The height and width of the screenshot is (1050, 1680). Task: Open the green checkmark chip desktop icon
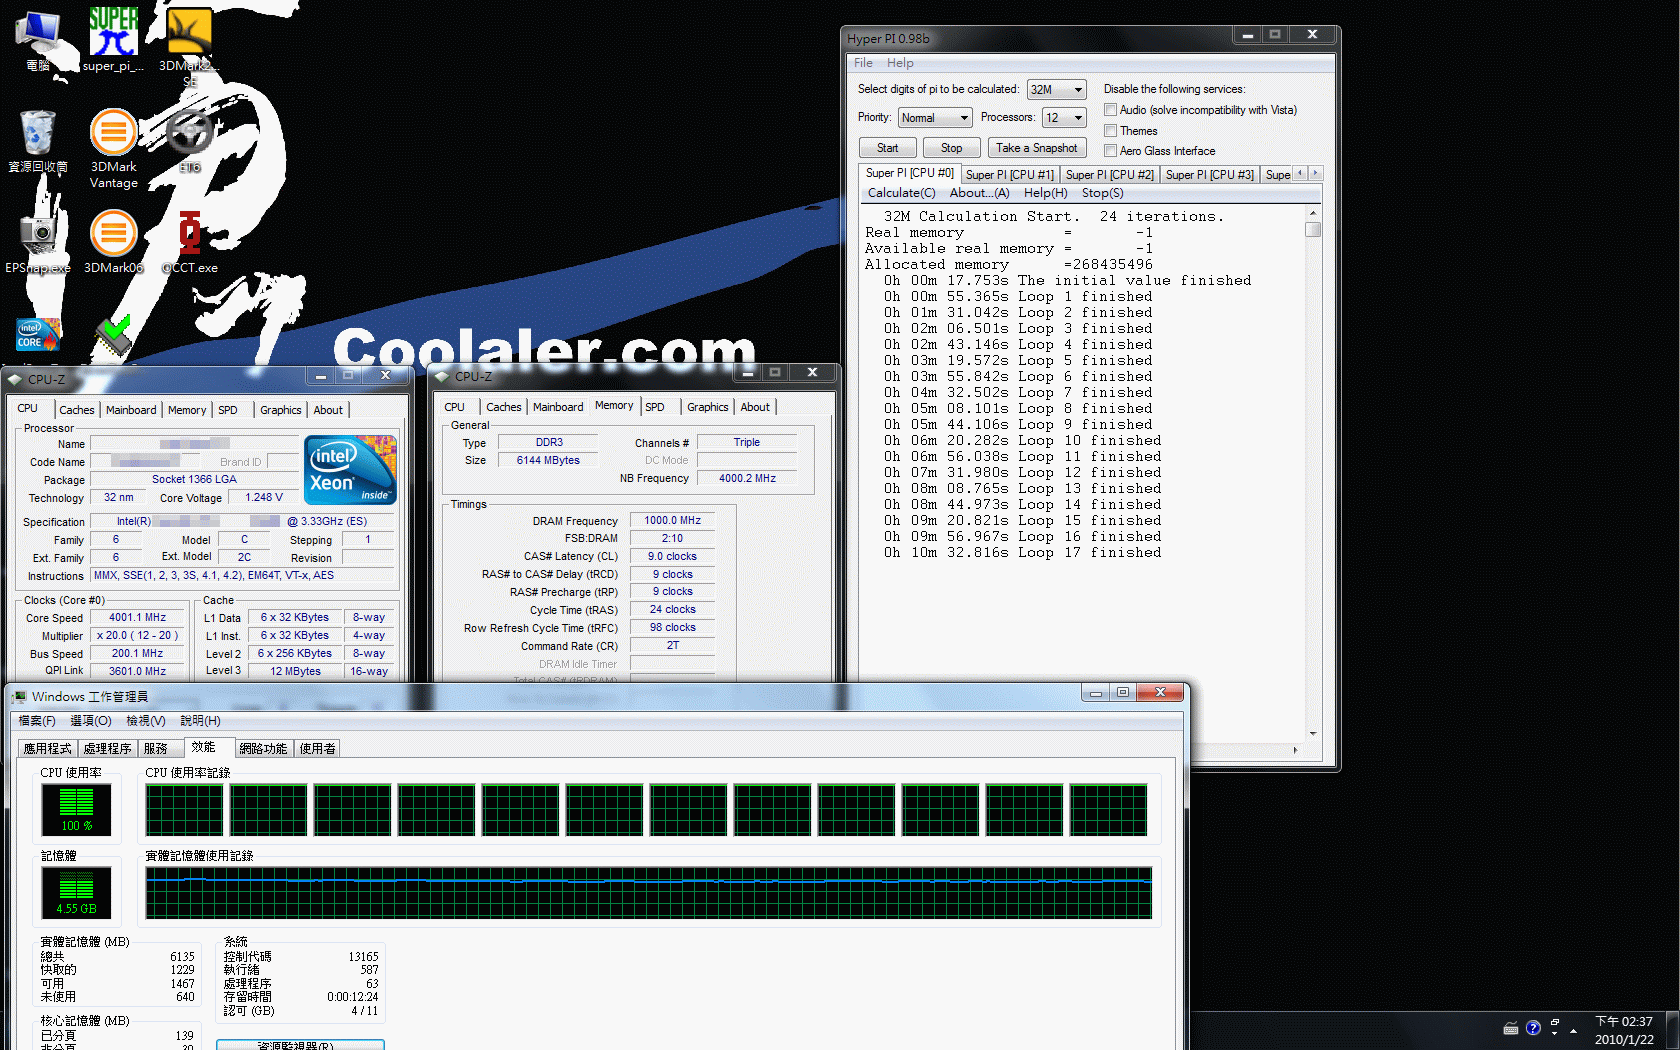click(113, 336)
